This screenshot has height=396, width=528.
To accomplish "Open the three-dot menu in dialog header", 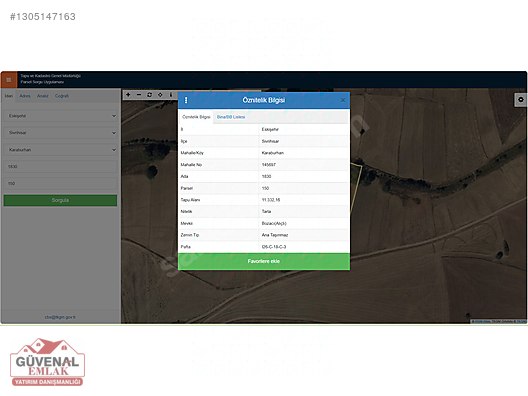I will pos(186,100).
